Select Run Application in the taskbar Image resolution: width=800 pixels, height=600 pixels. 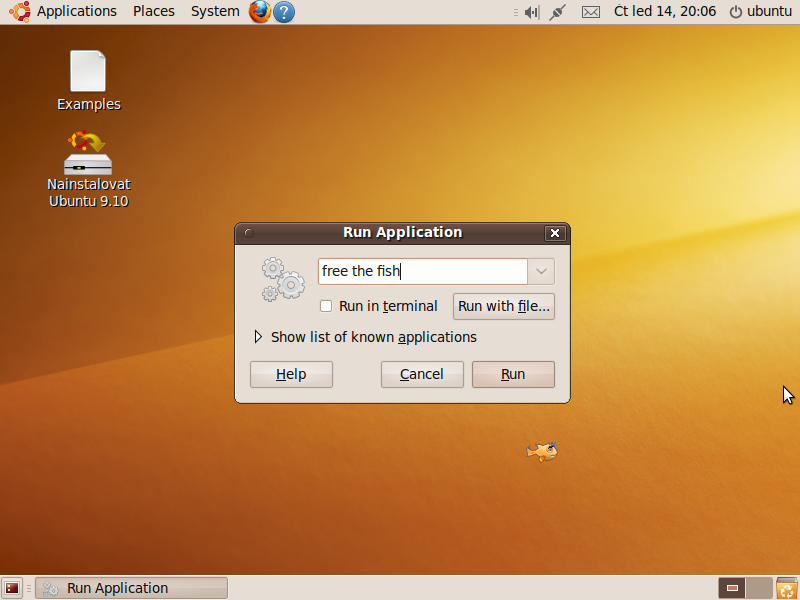click(132, 588)
